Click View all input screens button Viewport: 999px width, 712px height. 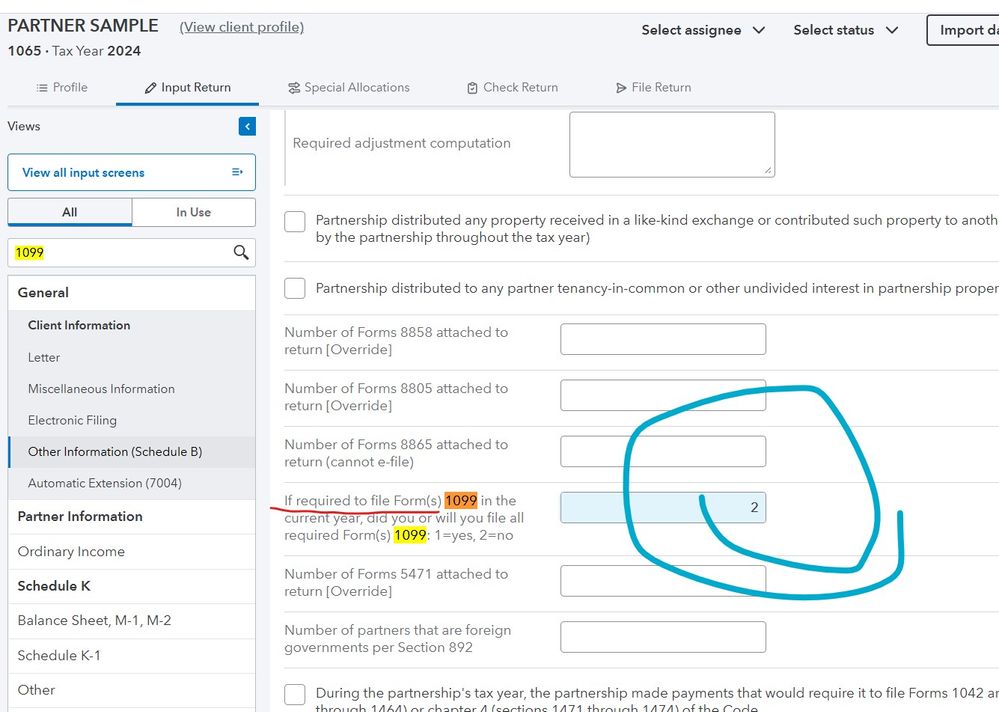131,172
